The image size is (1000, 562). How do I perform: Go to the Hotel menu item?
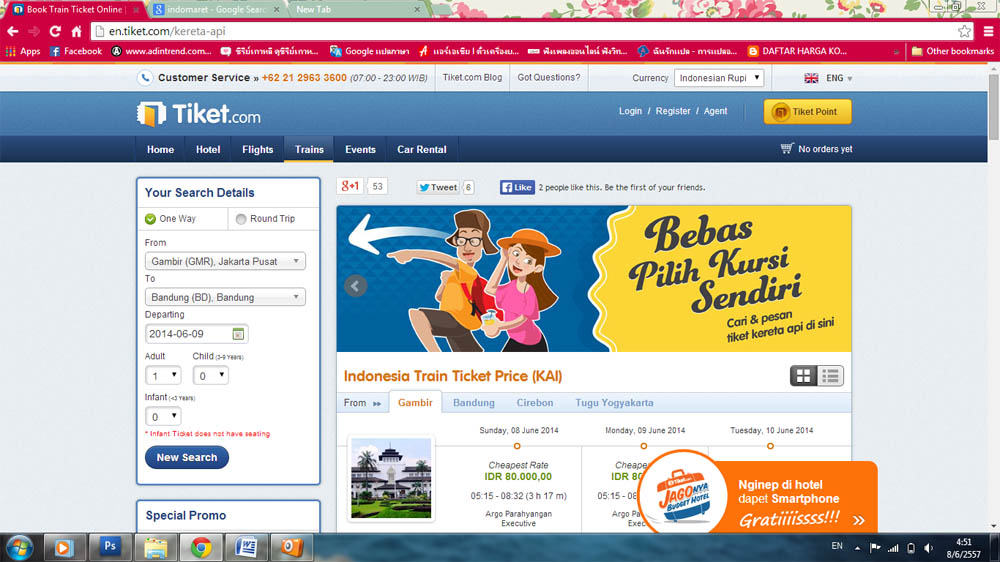(208, 149)
